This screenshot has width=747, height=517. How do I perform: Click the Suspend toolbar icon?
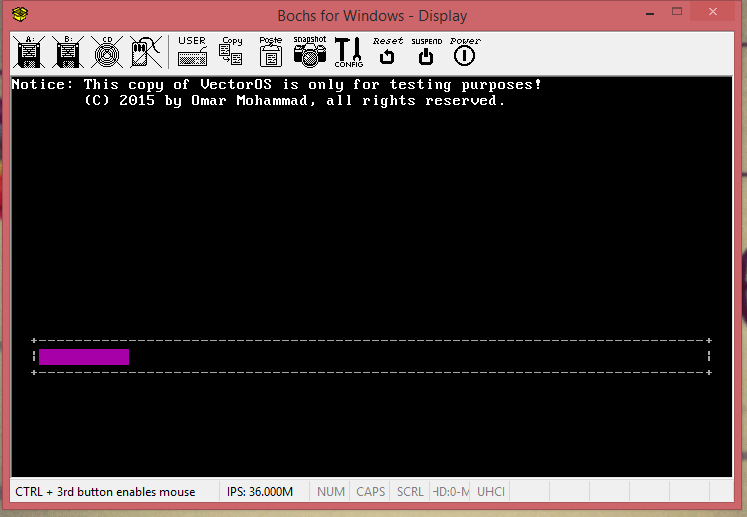coord(426,51)
